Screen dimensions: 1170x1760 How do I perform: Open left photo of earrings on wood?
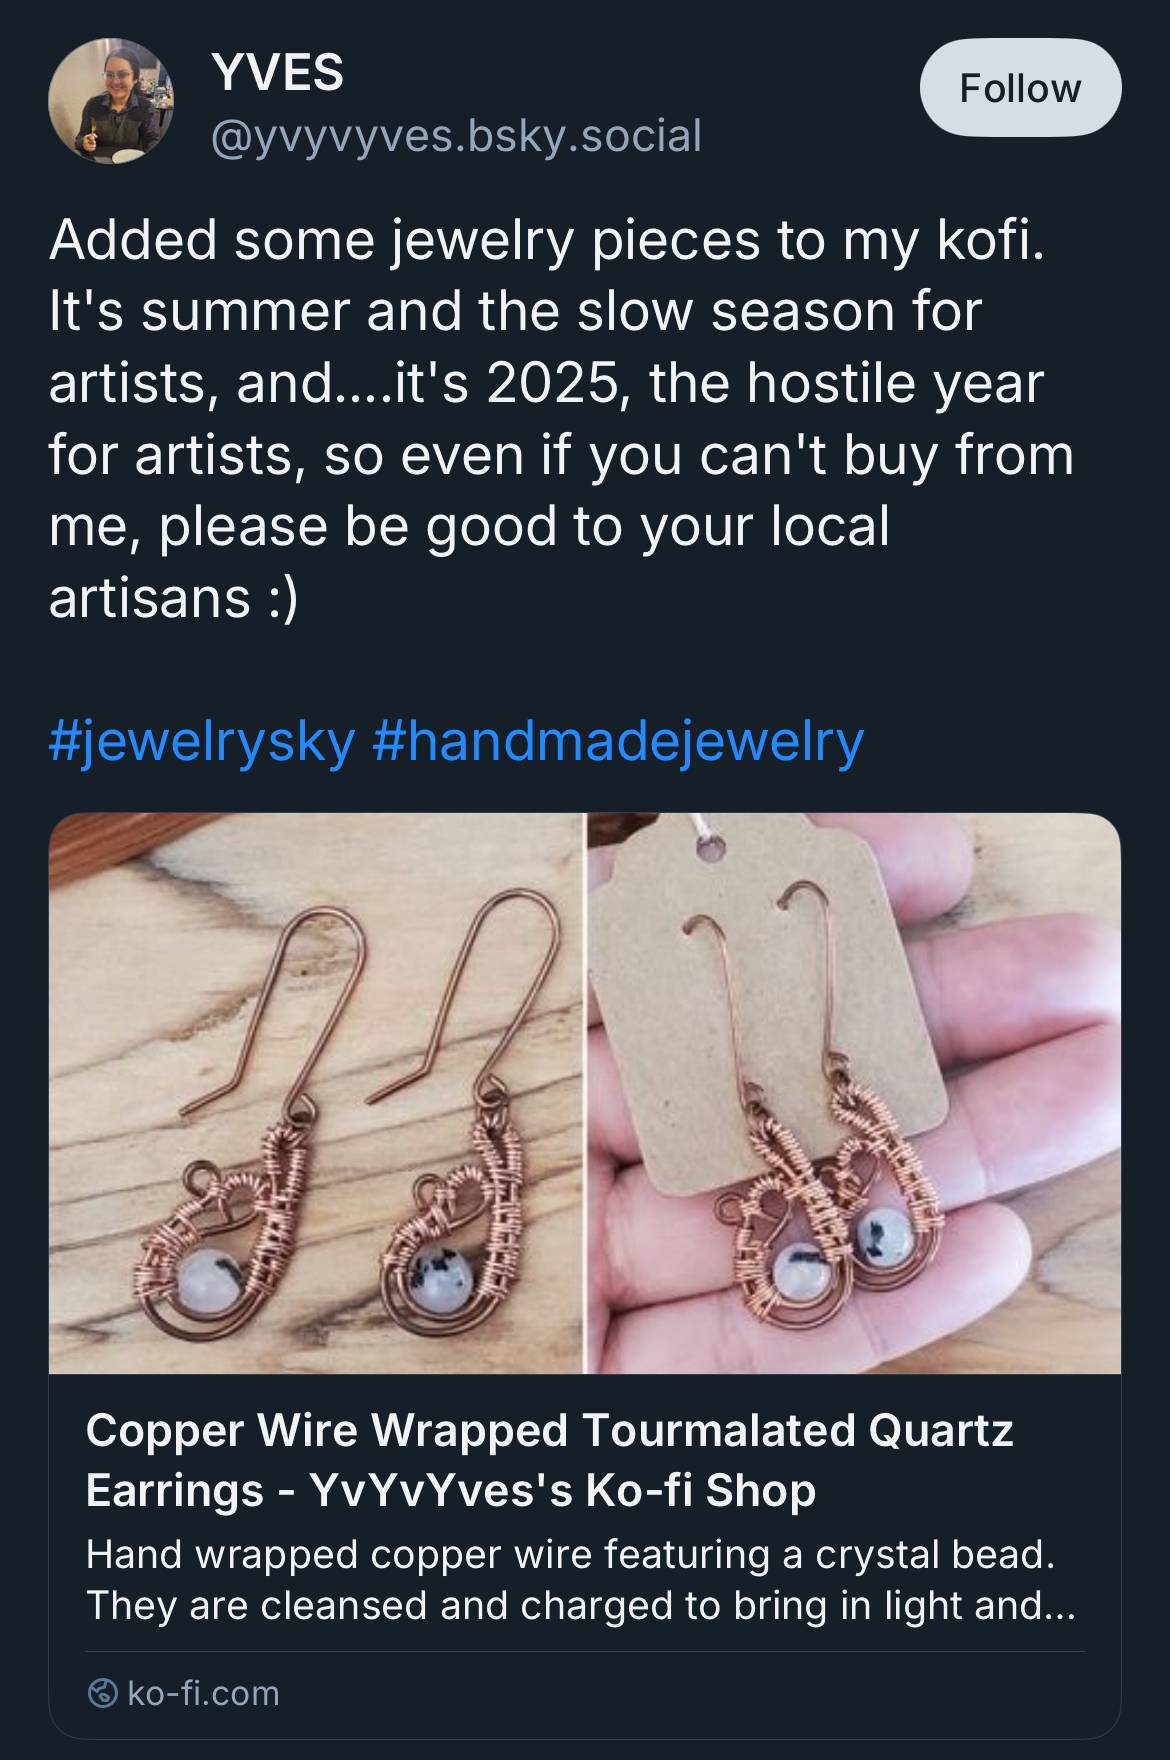(315, 1093)
